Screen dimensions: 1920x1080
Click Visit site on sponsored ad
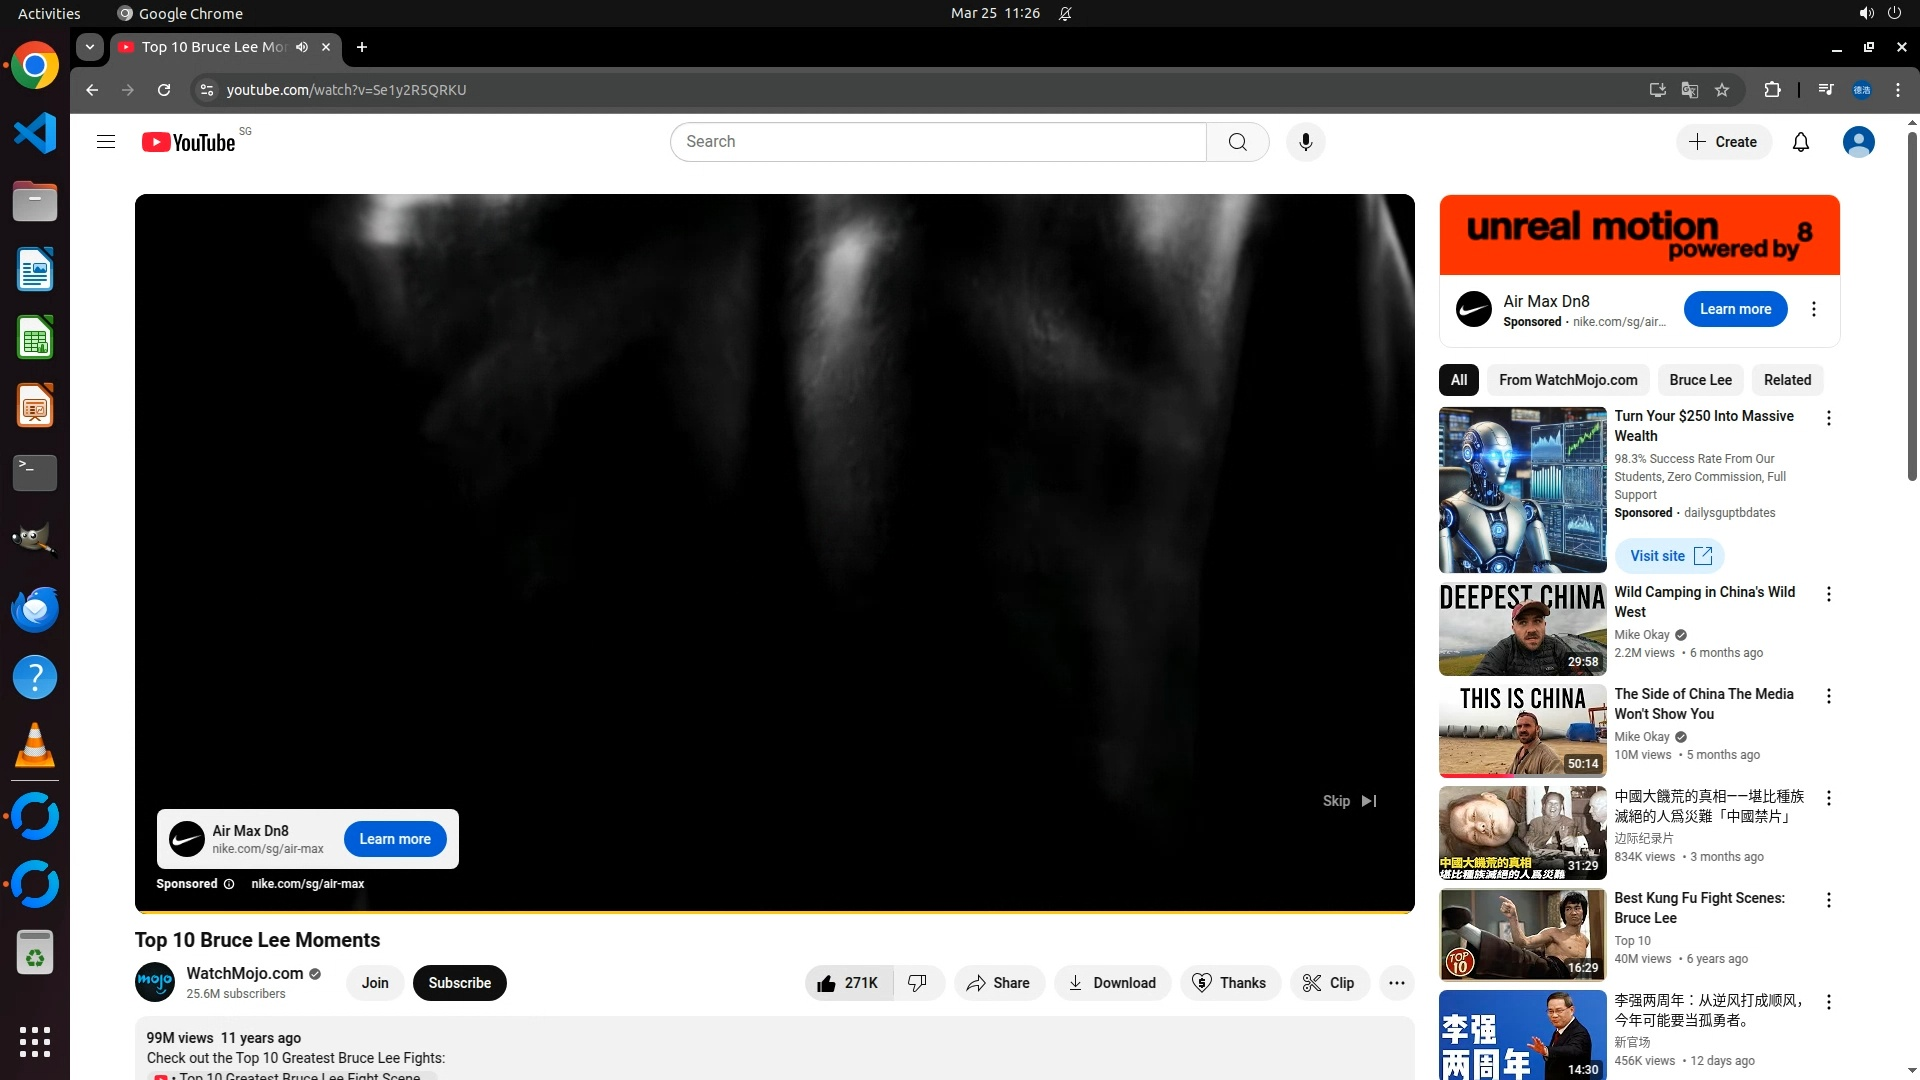point(1669,556)
